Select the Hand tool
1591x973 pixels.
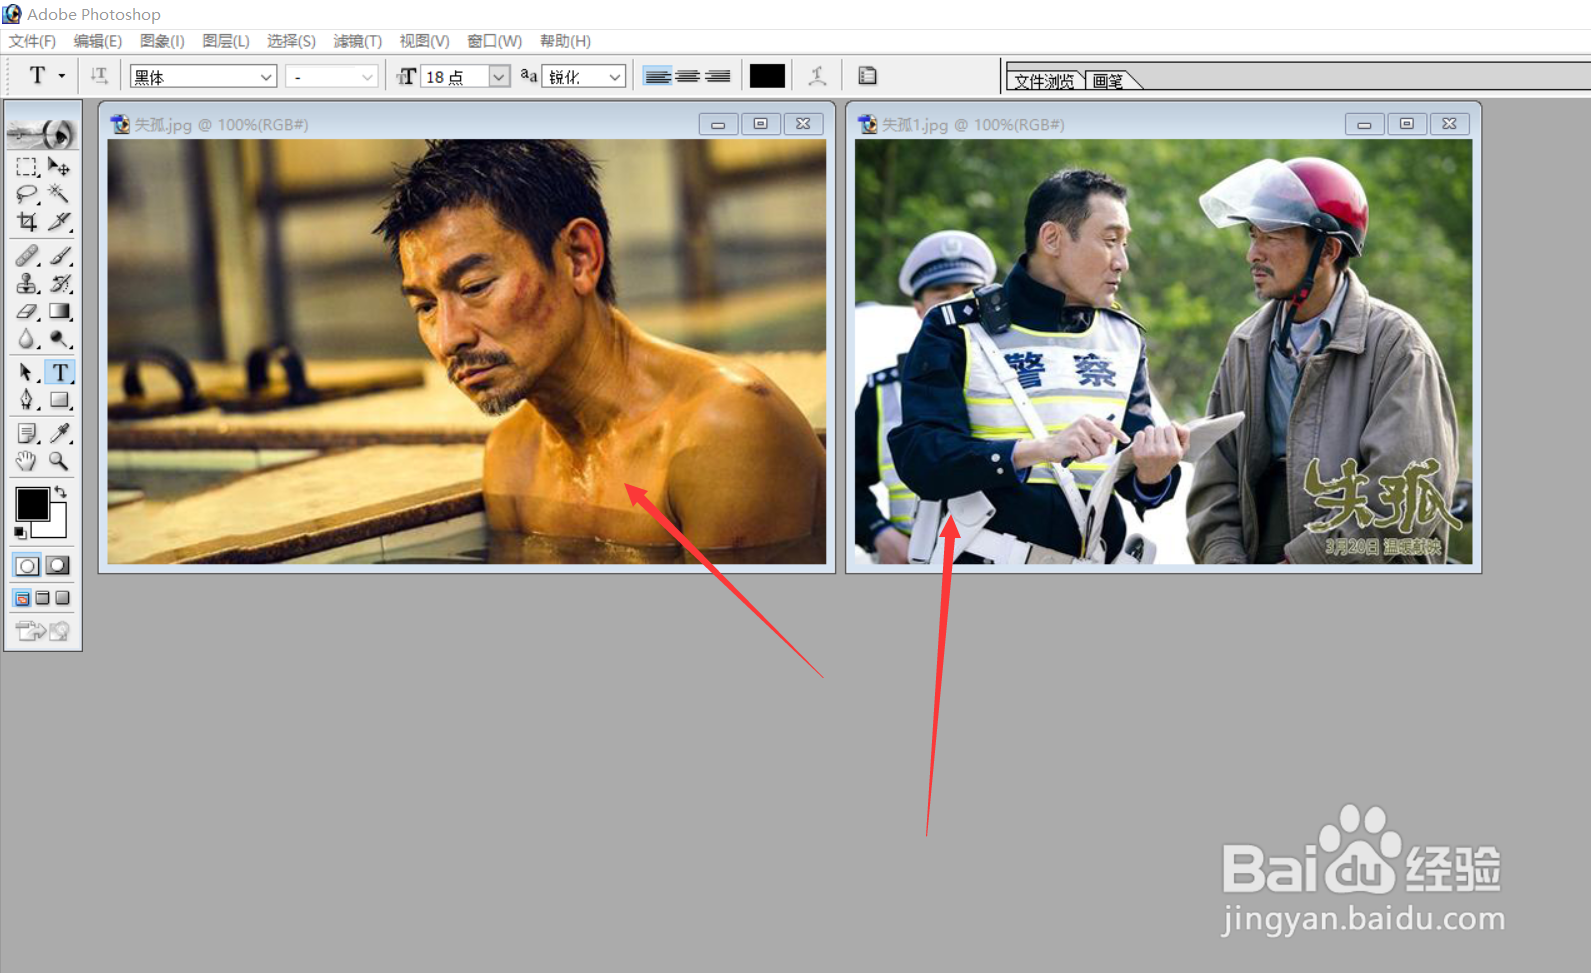[27, 461]
